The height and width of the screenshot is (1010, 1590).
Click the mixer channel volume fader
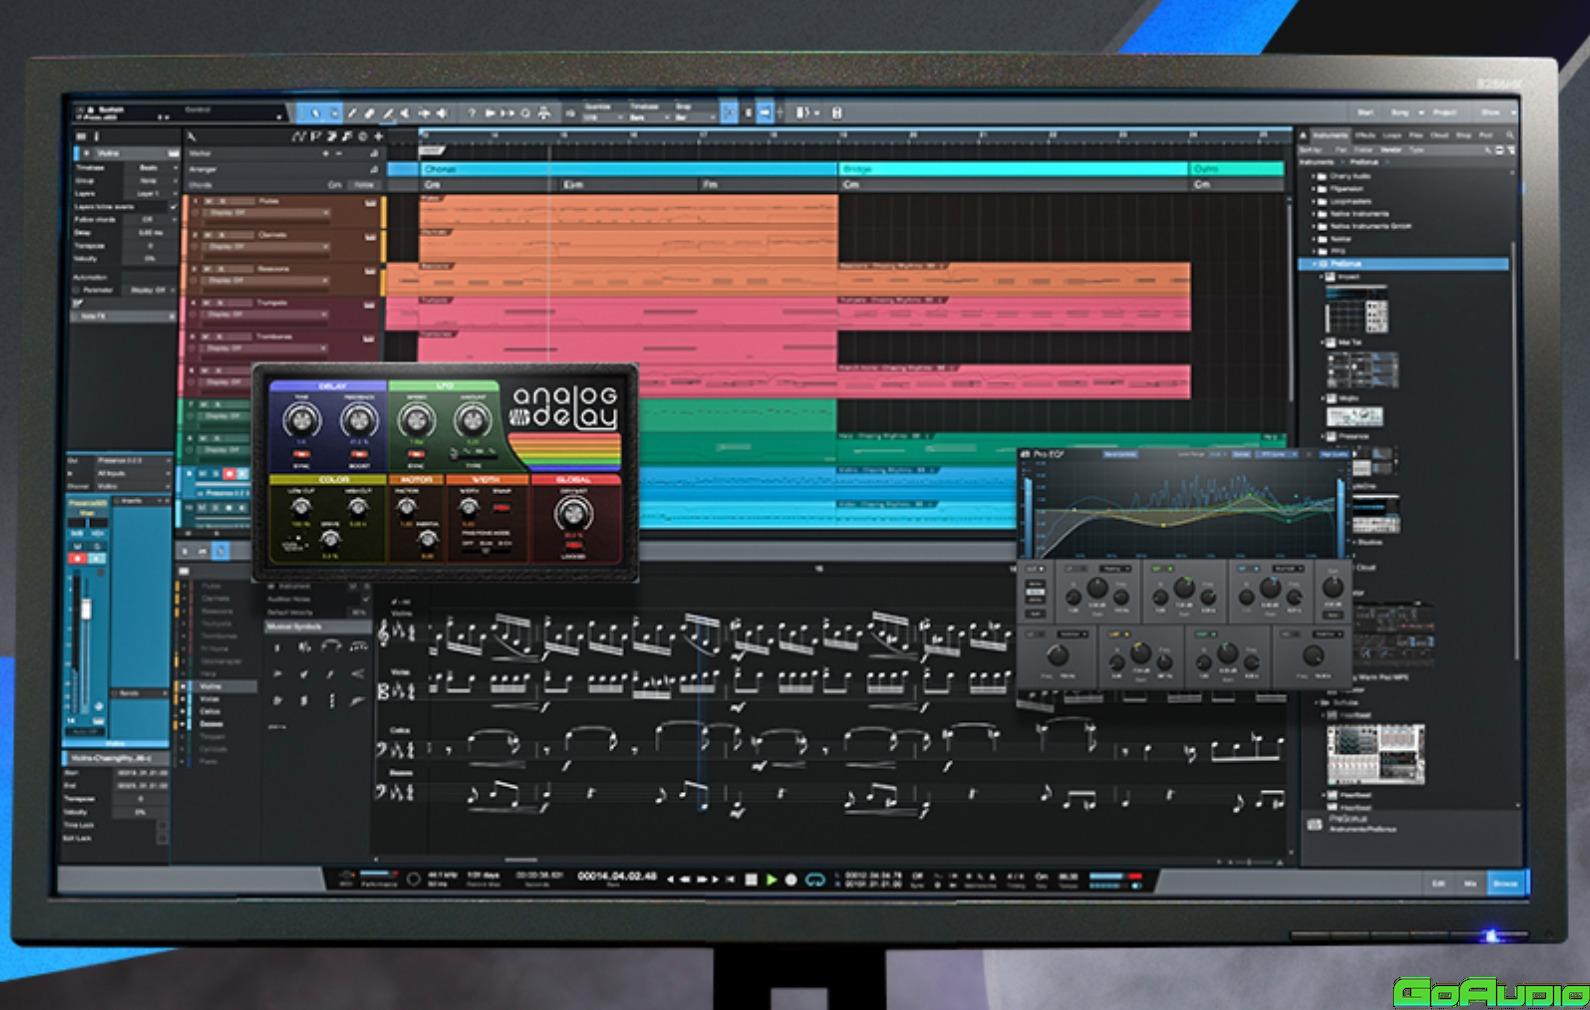(86, 608)
